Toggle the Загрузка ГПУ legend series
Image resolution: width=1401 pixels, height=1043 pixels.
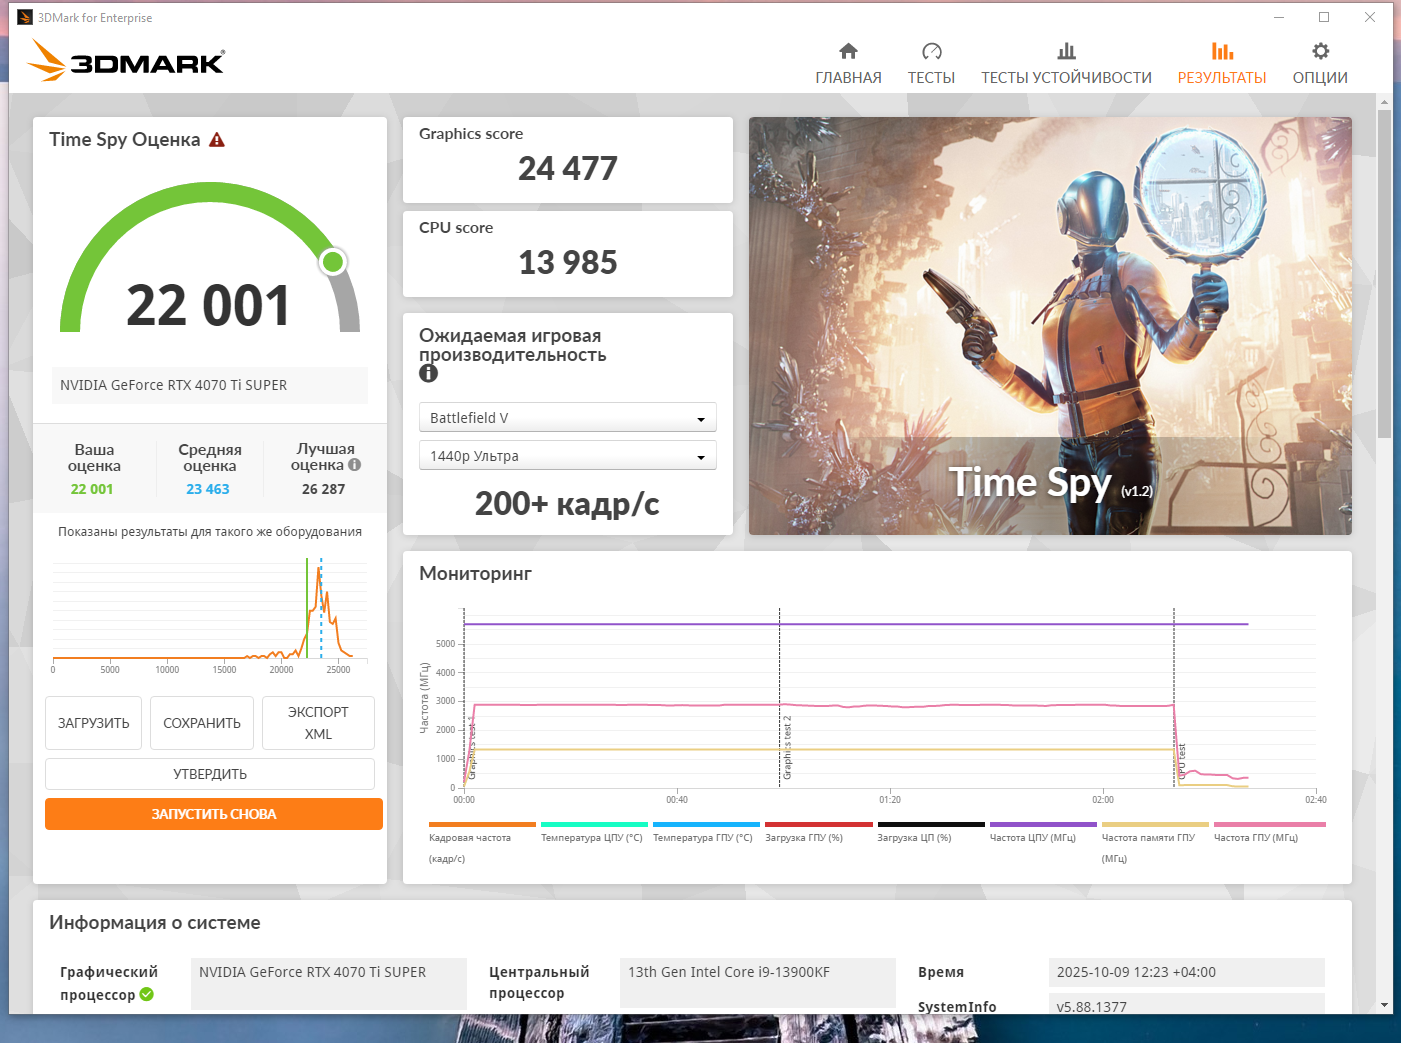[x=818, y=833]
